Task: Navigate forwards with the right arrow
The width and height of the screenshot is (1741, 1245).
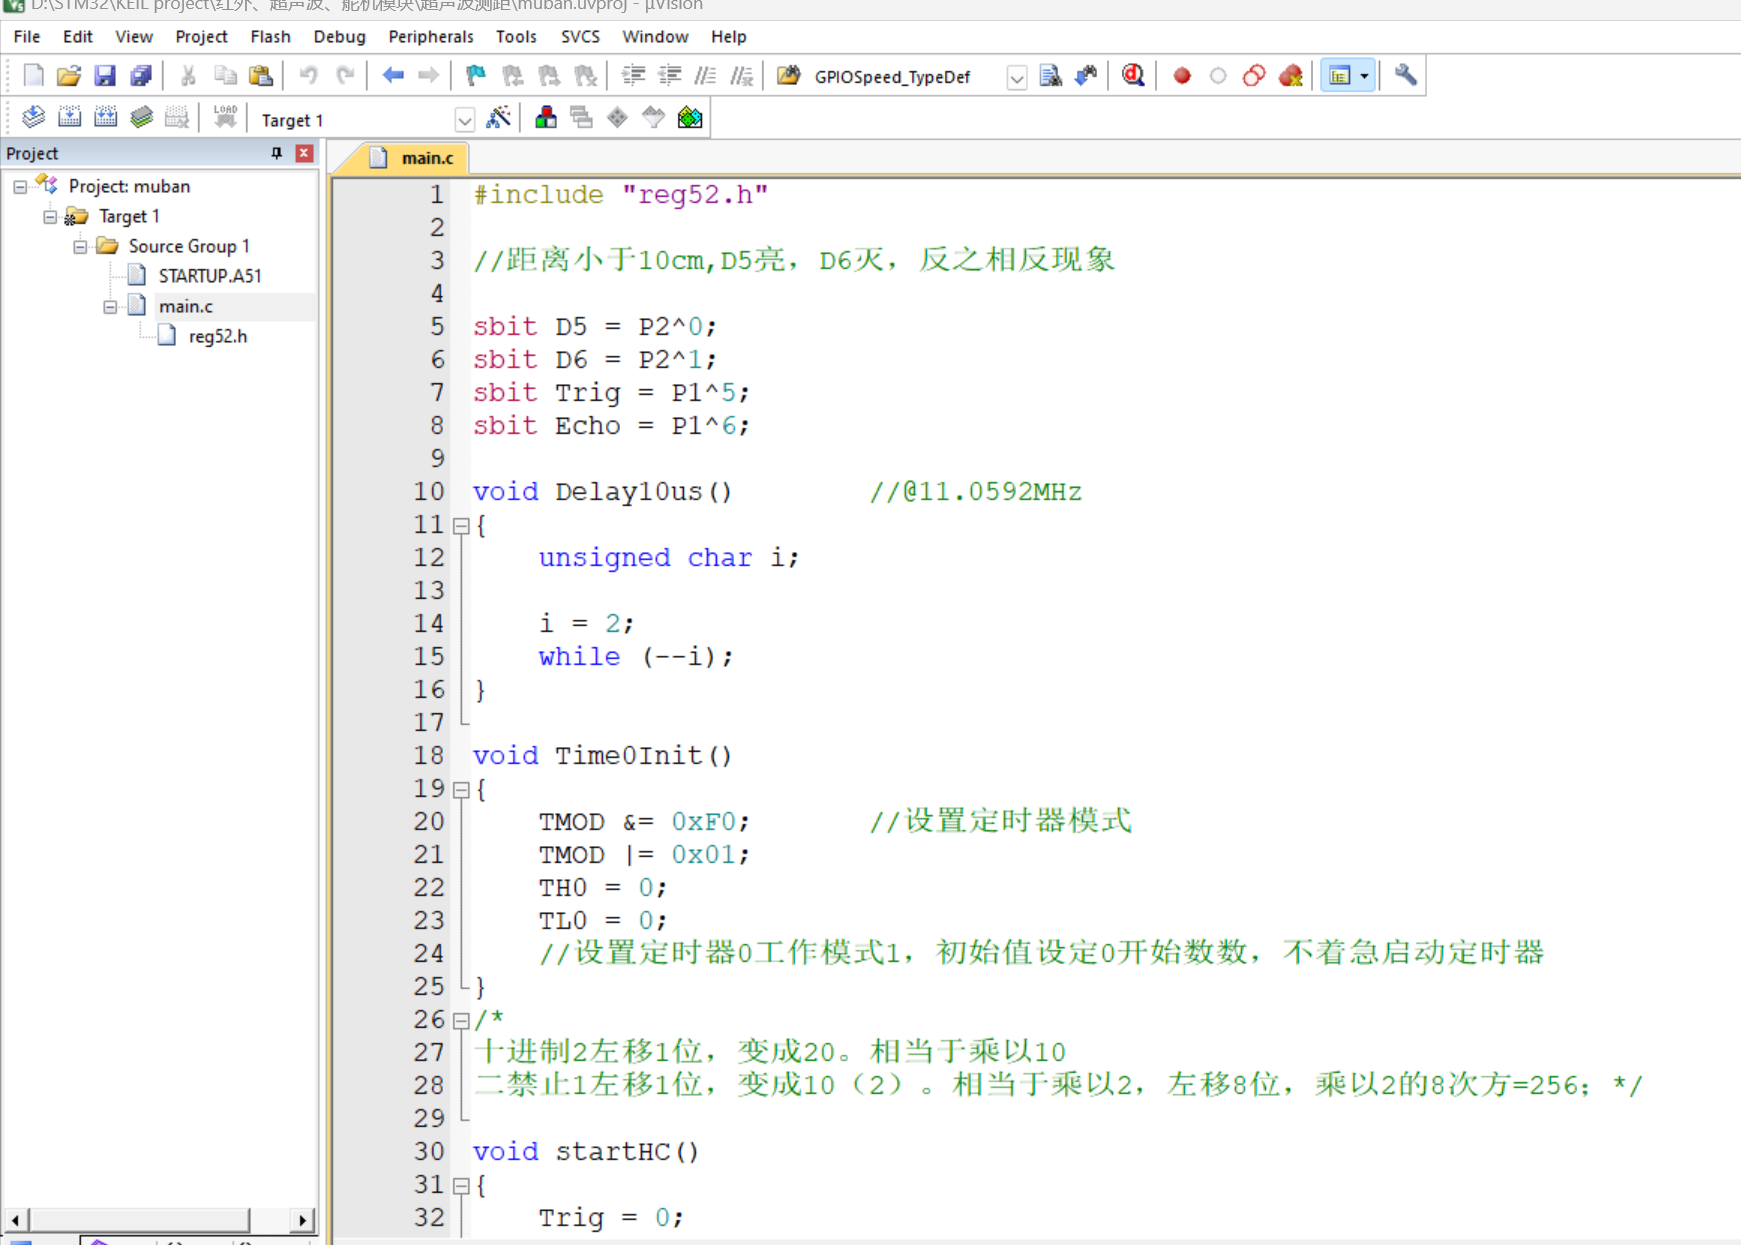Action: click(x=428, y=76)
